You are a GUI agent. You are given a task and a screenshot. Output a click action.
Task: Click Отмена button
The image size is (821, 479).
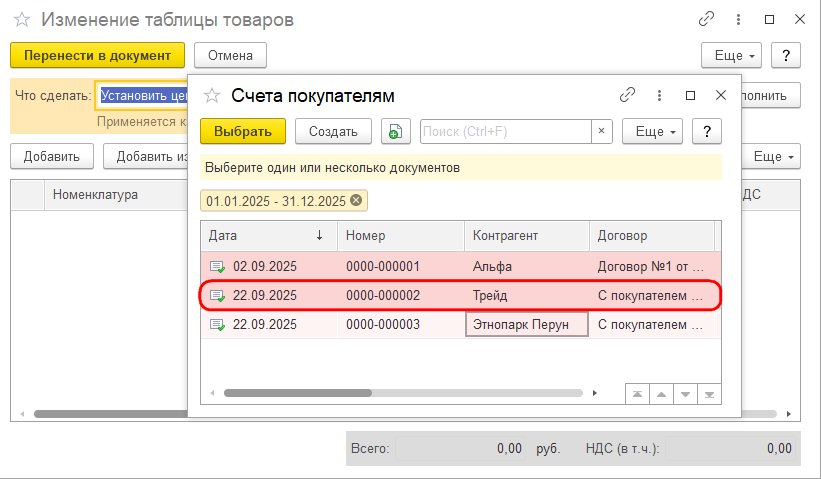click(x=230, y=55)
